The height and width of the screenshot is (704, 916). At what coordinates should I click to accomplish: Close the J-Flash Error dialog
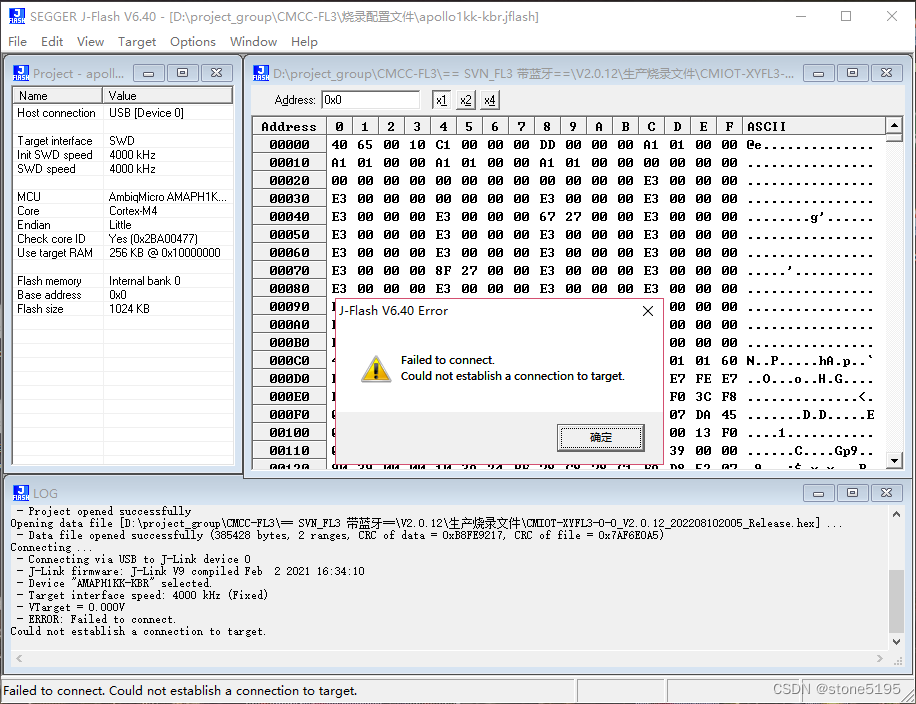648,311
